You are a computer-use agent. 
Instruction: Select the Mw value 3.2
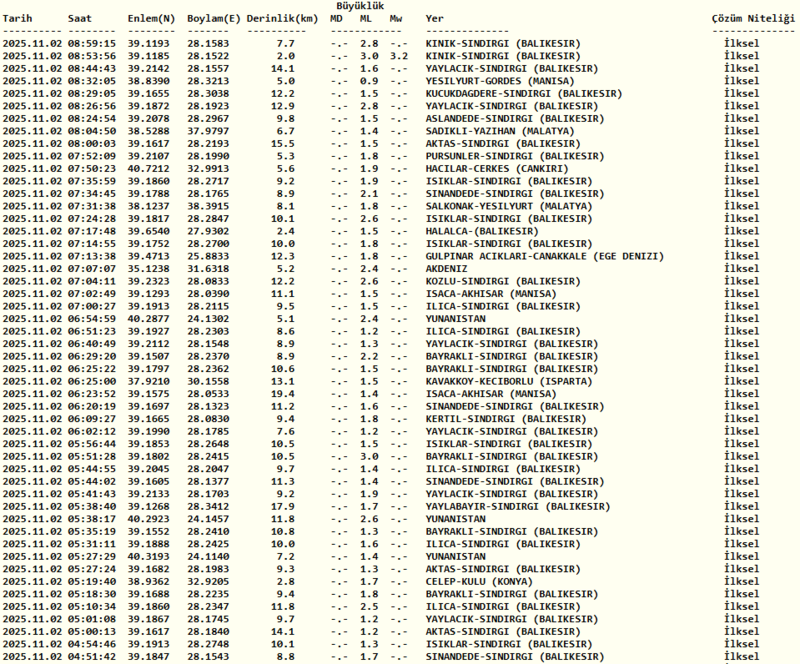click(399, 56)
